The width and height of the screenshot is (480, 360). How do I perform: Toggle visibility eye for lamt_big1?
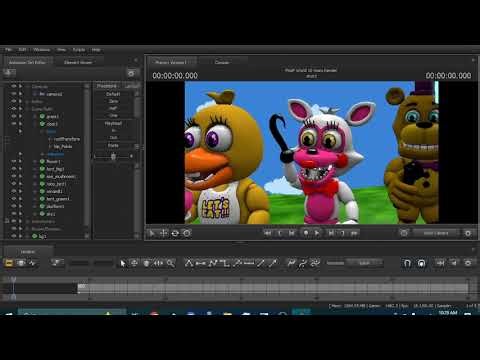(14, 169)
